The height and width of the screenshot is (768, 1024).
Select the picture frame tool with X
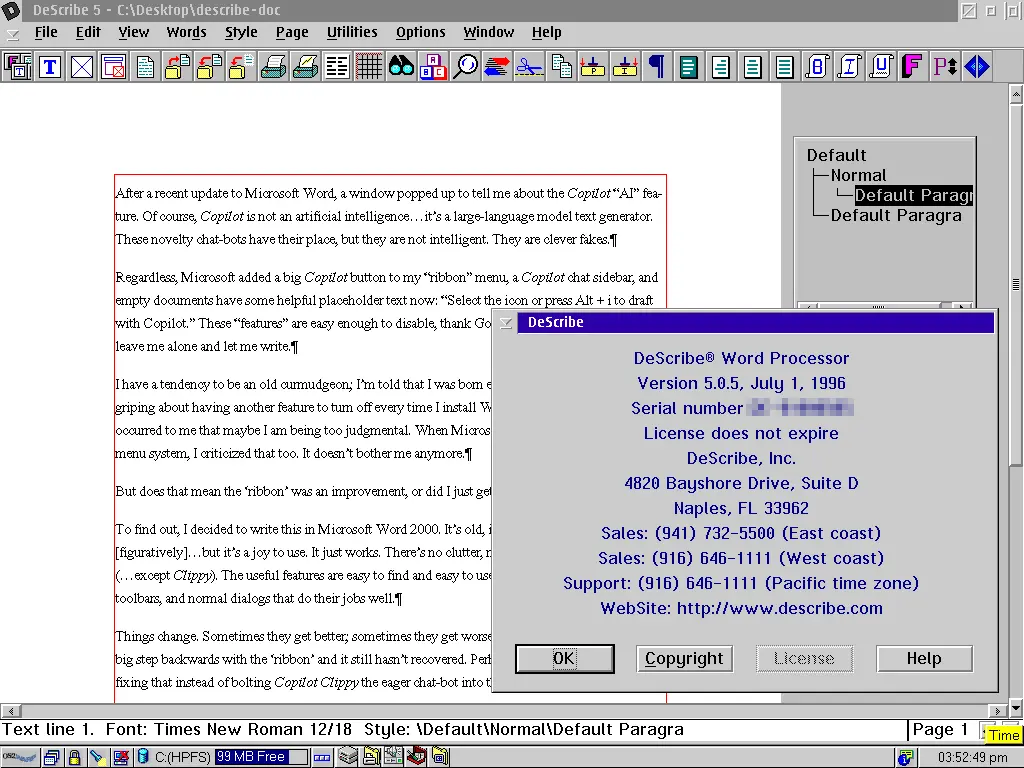pyautogui.click(x=82, y=67)
